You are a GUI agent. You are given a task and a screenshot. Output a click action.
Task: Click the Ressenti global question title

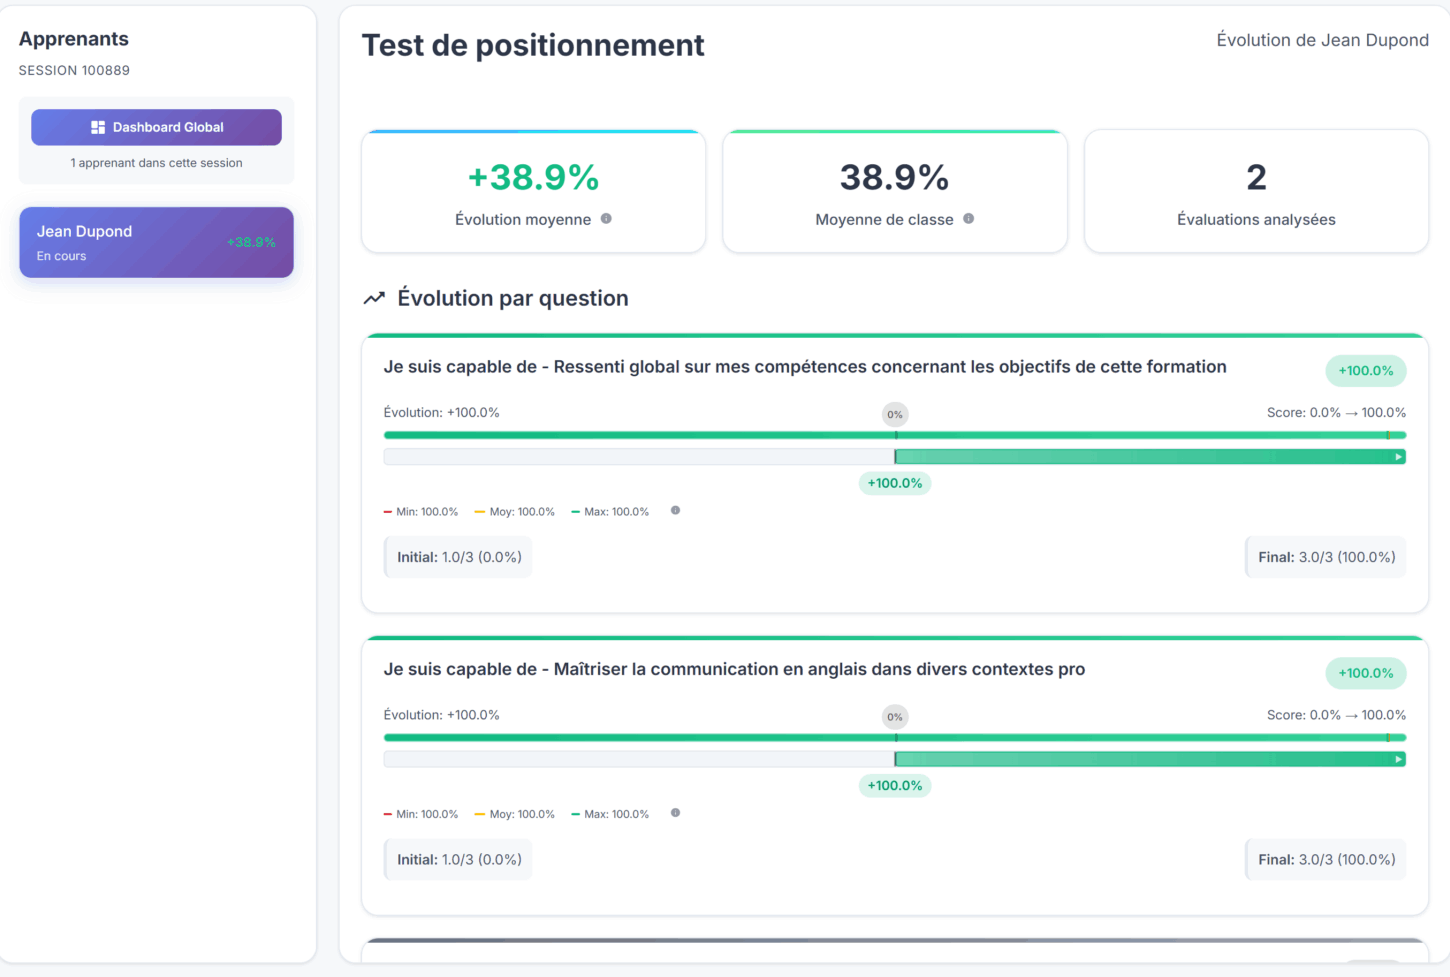coord(805,367)
